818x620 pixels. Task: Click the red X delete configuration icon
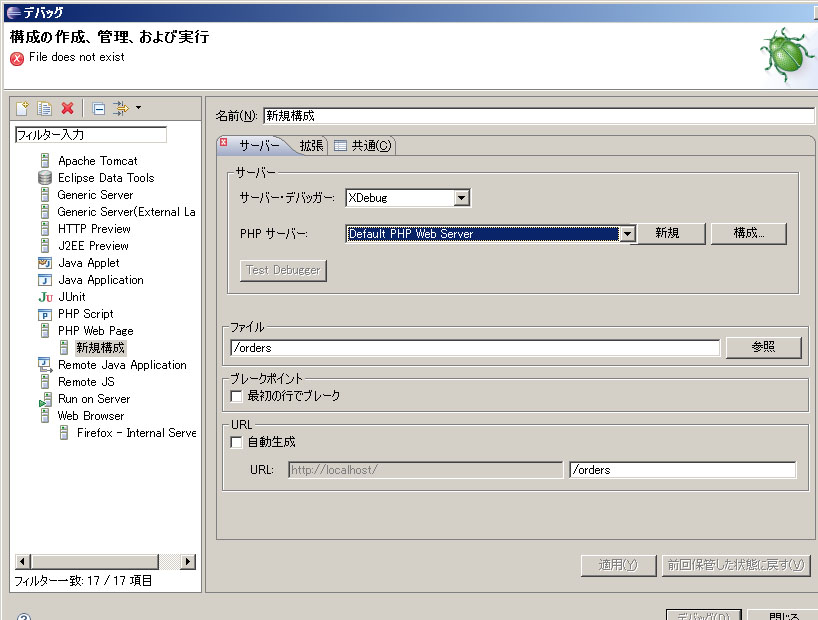(x=68, y=107)
